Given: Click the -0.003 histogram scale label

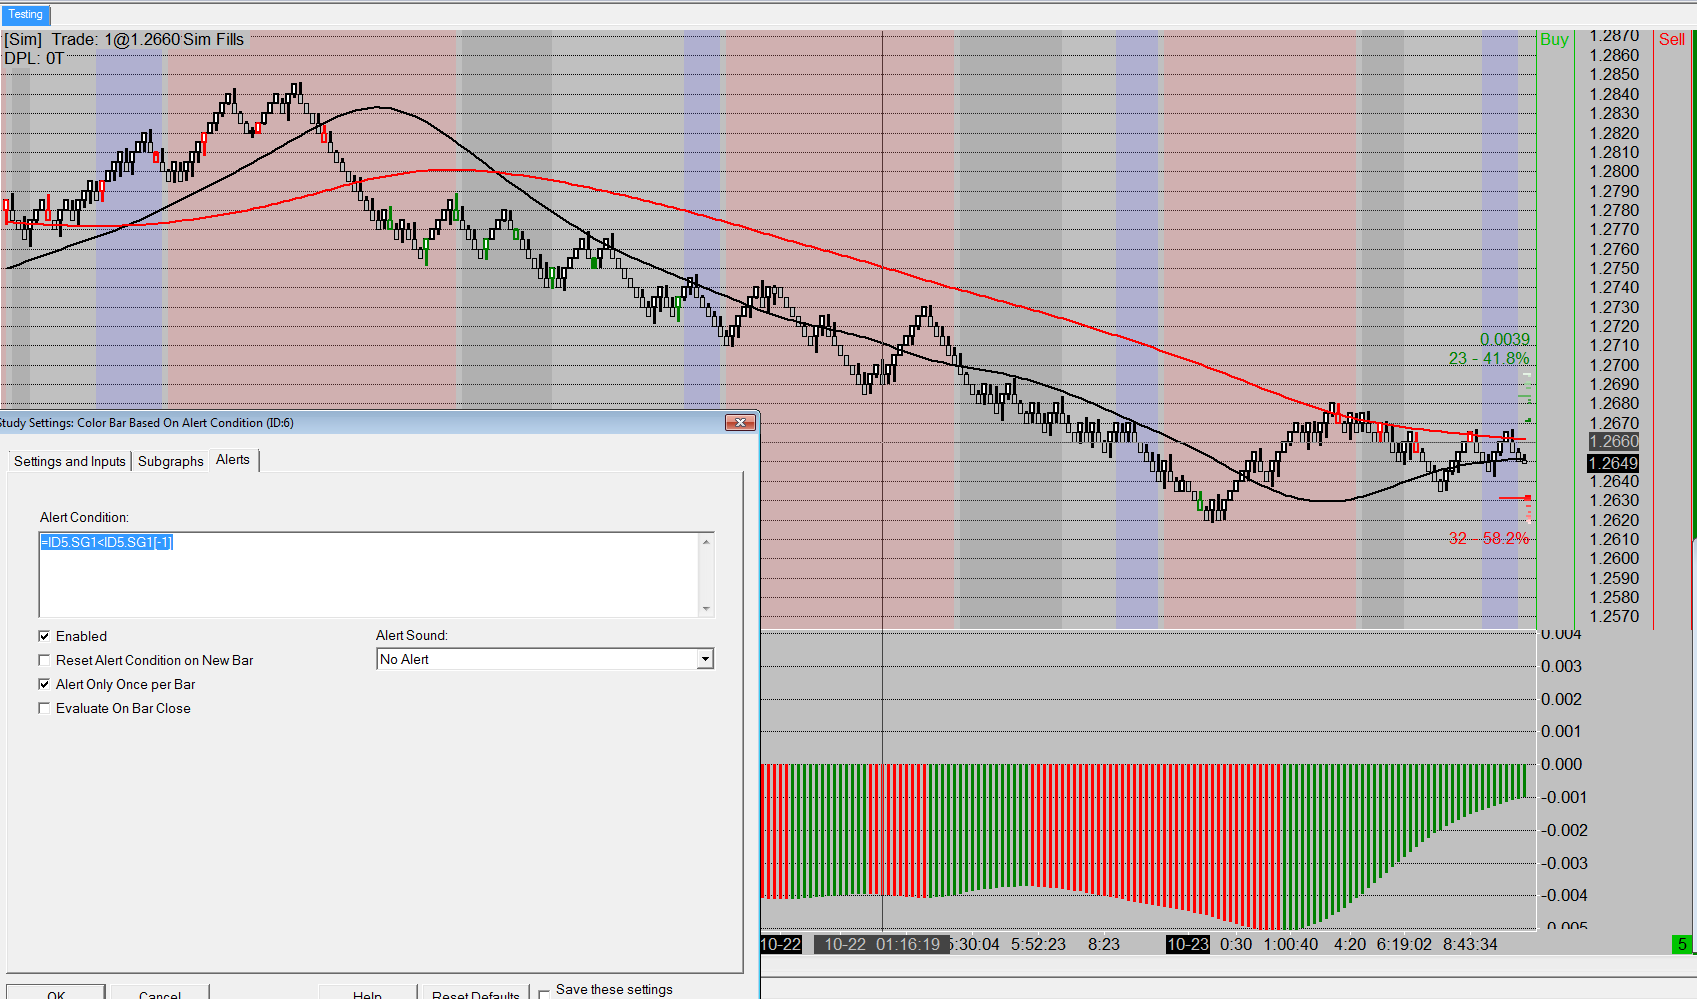Looking at the screenshot, I should point(1563,863).
